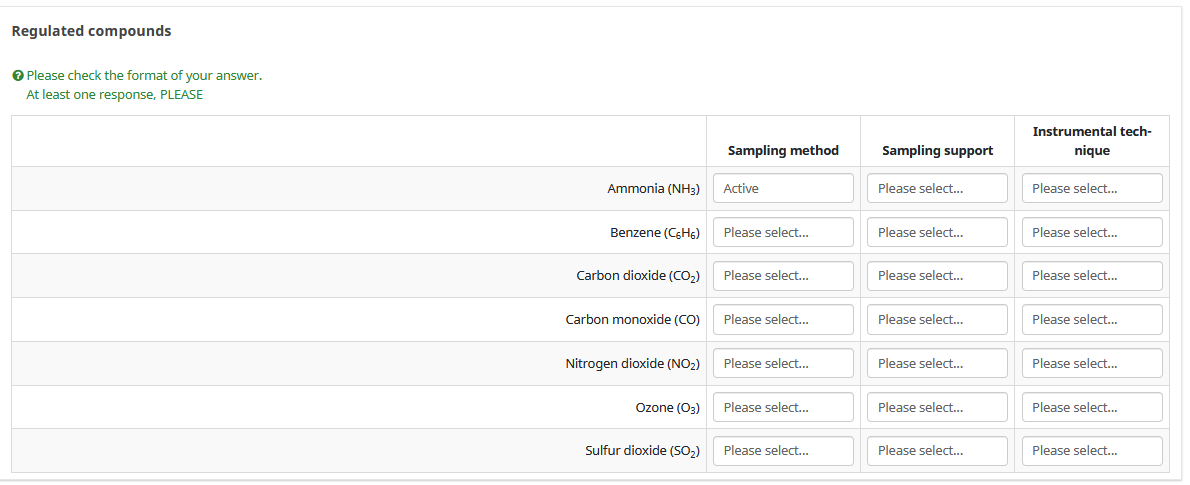Open Carbon dioxide instrumental technique dropdown
1190x485 pixels.
tap(1092, 276)
